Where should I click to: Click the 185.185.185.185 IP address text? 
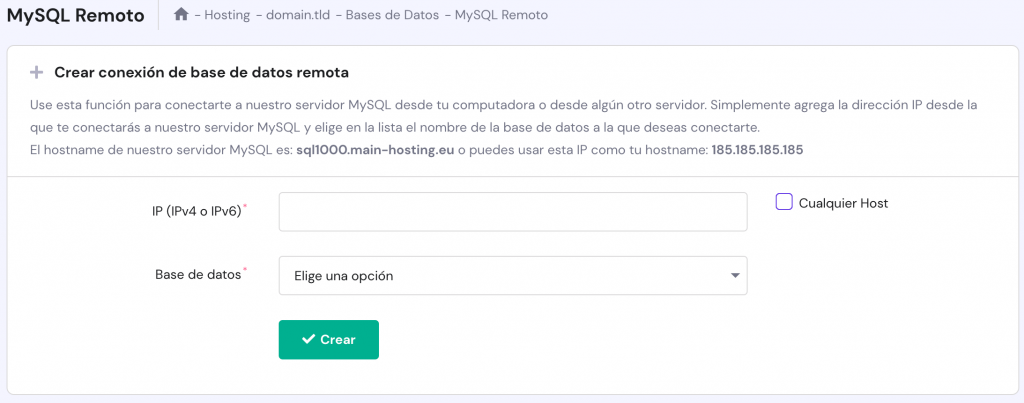(x=757, y=150)
